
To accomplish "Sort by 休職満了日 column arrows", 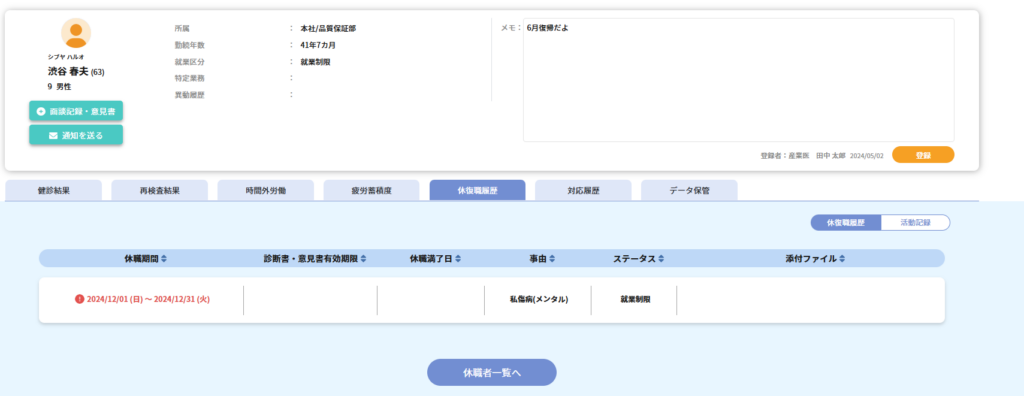I will 458,259.
